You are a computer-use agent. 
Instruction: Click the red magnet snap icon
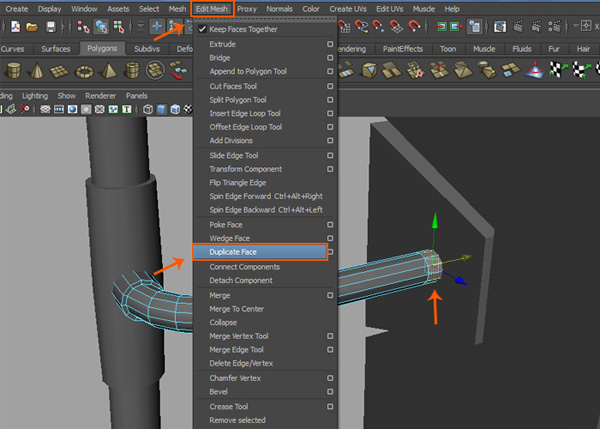[x=414, y=26]
